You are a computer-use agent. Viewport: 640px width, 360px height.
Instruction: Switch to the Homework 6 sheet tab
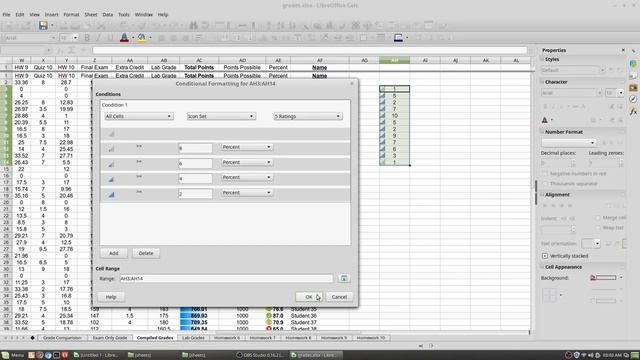click(227, 338)
